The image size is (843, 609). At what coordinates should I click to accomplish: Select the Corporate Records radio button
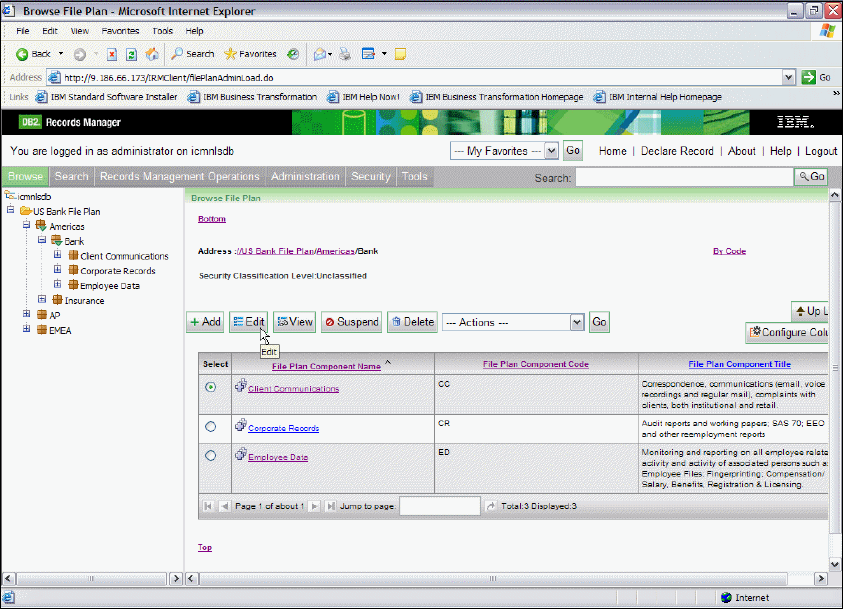pyautogui.click(x=210, y=427)
